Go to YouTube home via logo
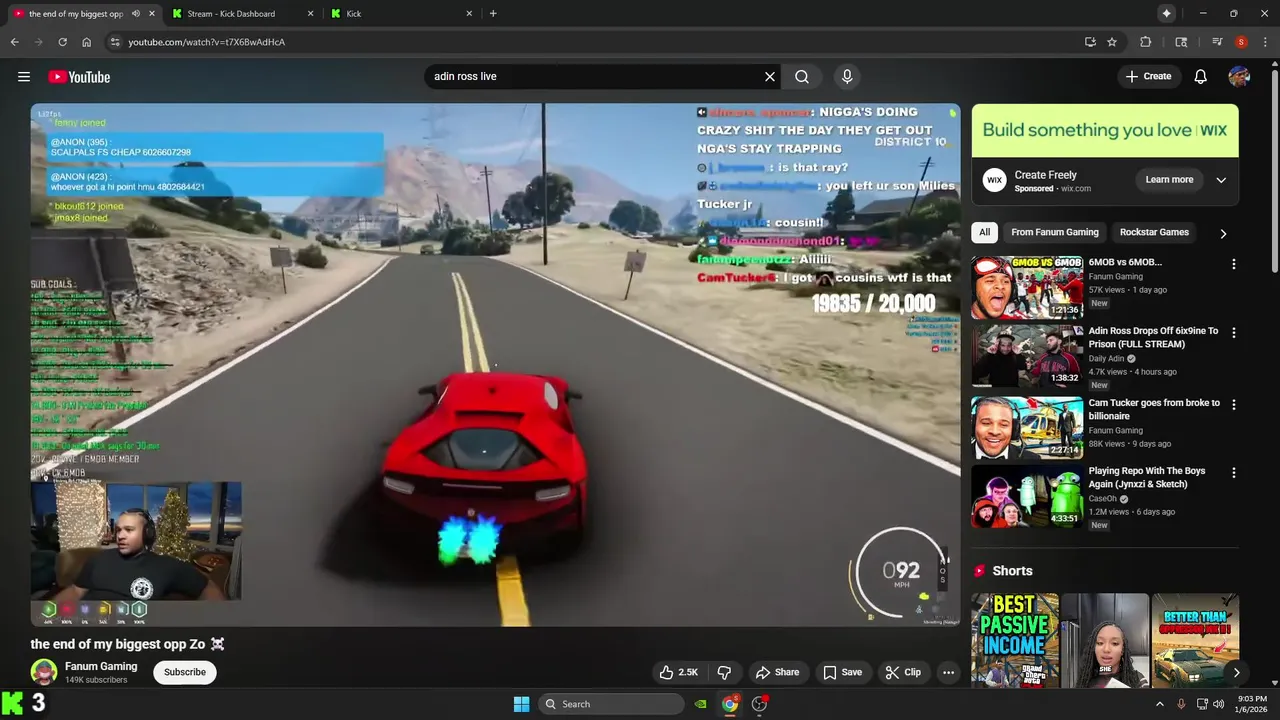The width and height of the screenshot is (1280, 720). 79,77
